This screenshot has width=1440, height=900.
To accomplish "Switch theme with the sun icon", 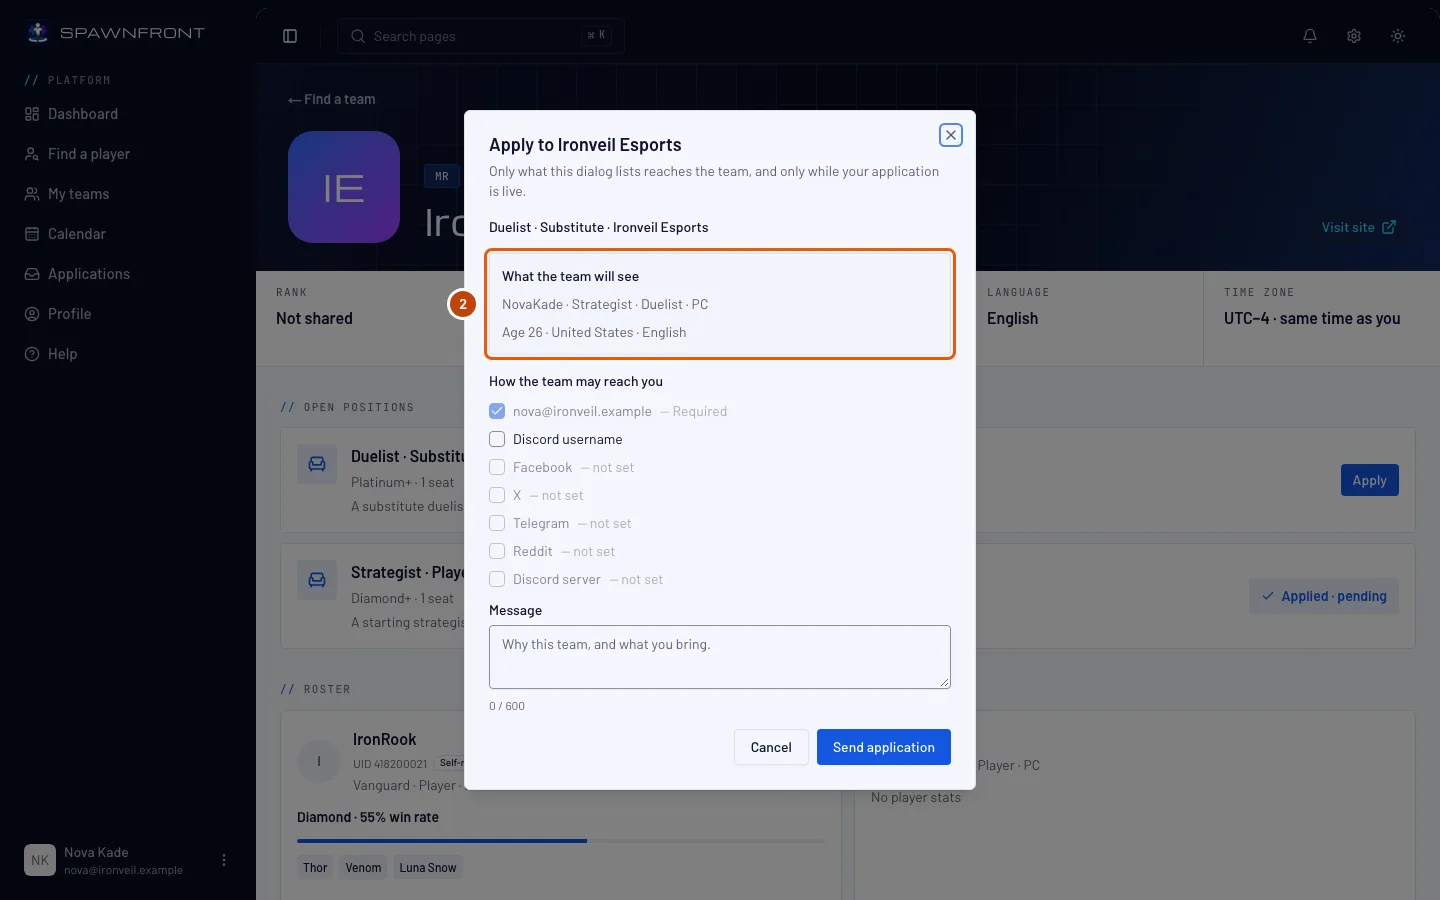I will tap(1398, 36).
